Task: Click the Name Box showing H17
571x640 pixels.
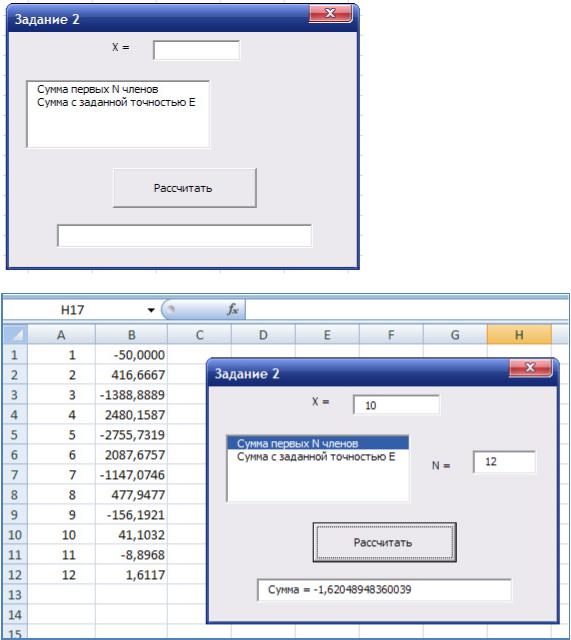Action: click(73, 310)
